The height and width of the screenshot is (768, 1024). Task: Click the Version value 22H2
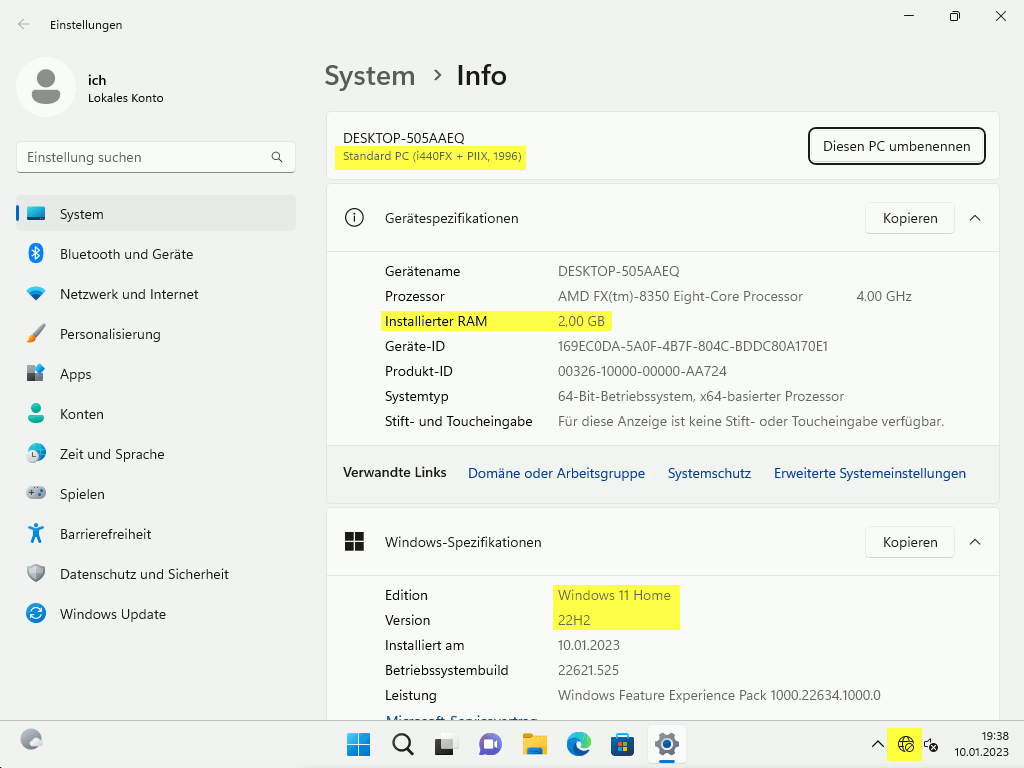click(x=574, y=620)
